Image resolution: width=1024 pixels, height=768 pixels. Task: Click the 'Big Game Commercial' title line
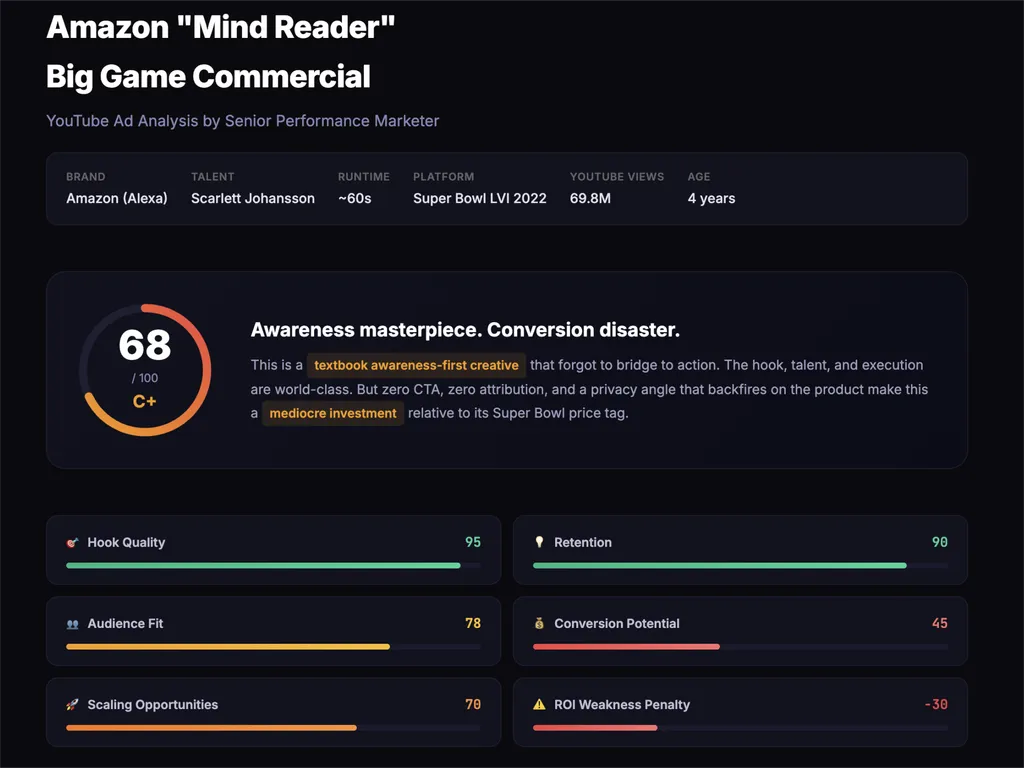tap(208, 76)
